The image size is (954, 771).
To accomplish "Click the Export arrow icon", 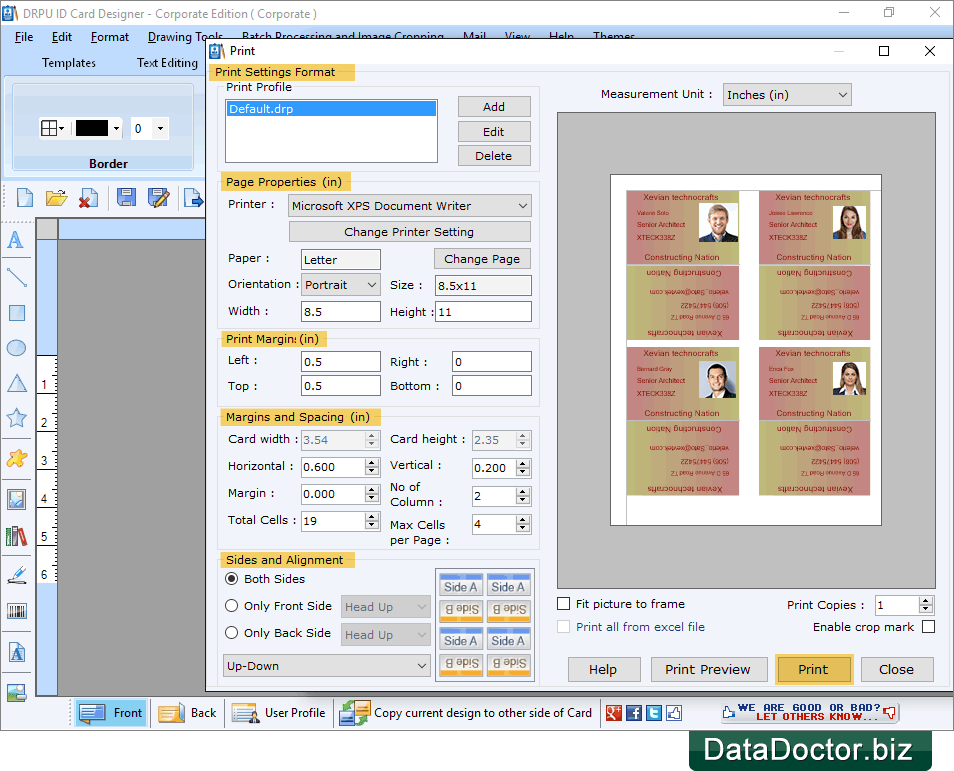I will [x=193, y=198].
